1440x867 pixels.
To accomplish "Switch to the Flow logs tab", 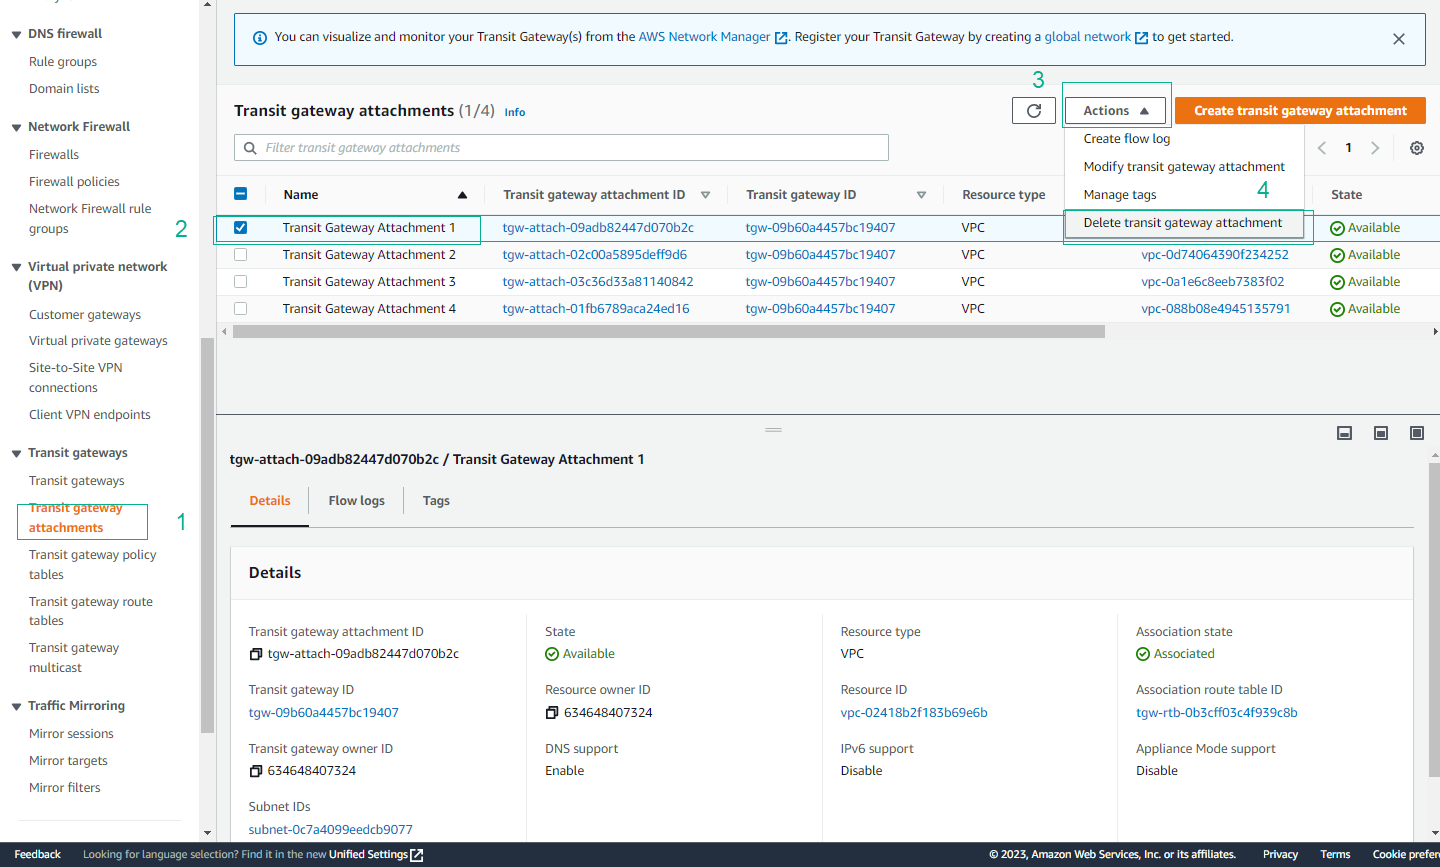I will (356, 501).
